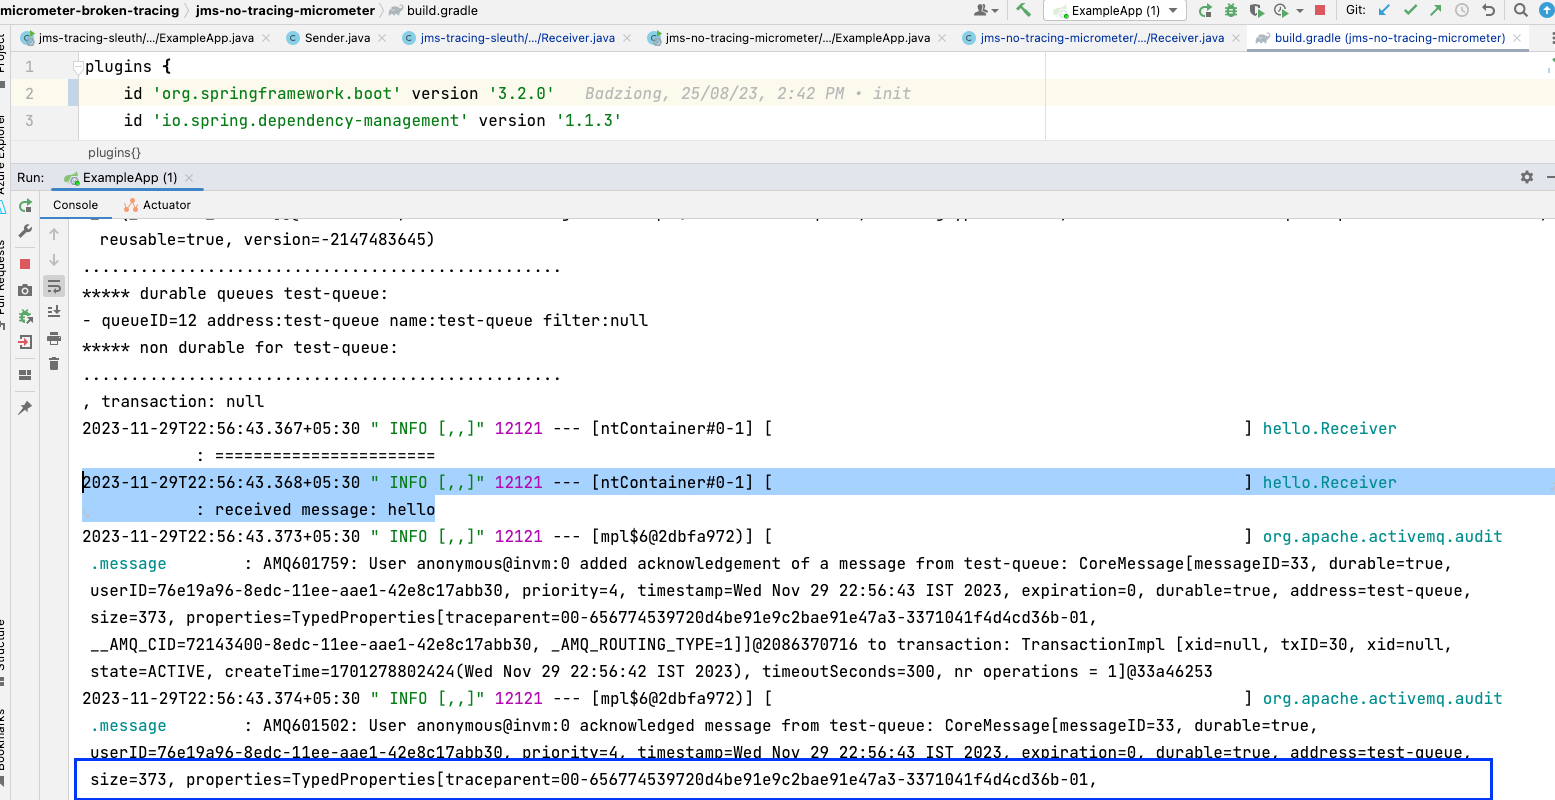1555x800 pixels.
Task: Close jms-no-tracing-micrometer Receiver.java tab
Action: [x=1235, y=38]
